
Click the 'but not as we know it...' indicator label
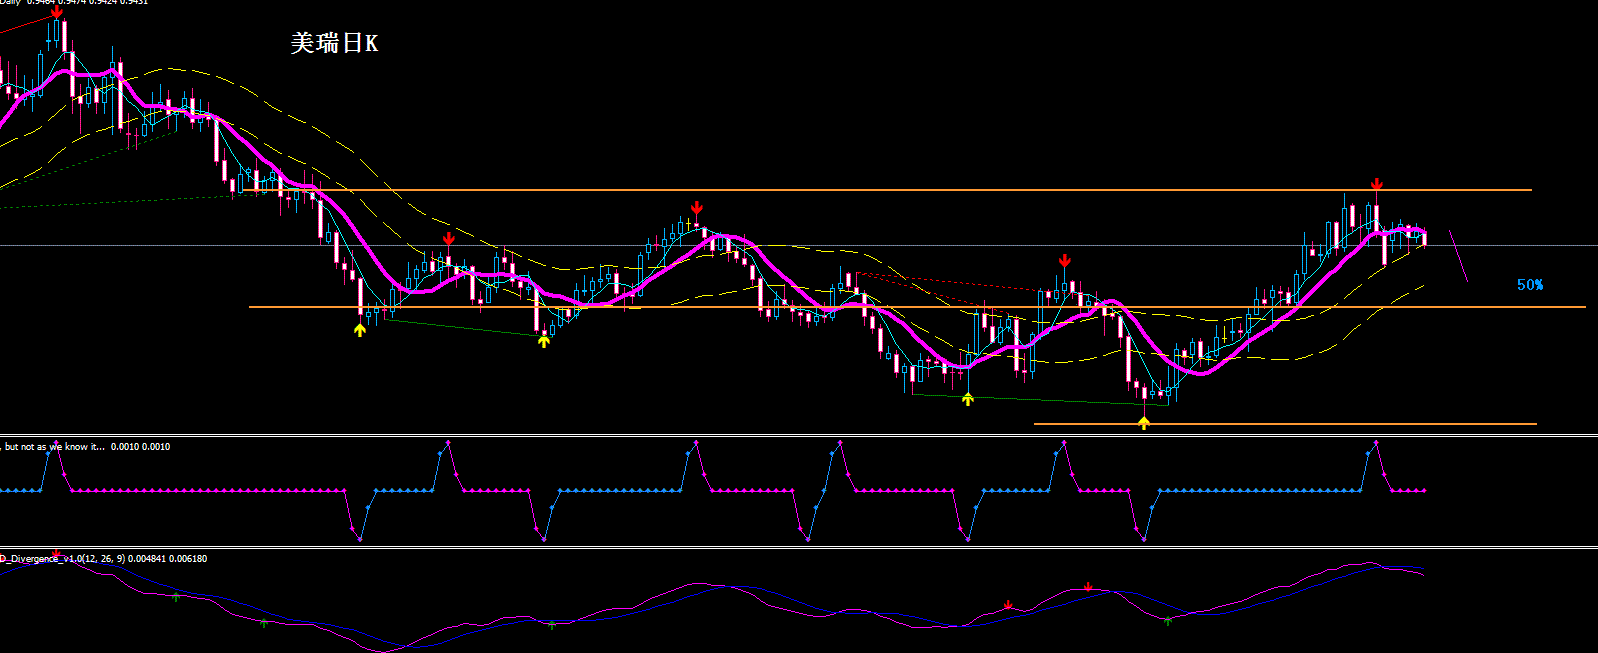coord(86,447)
